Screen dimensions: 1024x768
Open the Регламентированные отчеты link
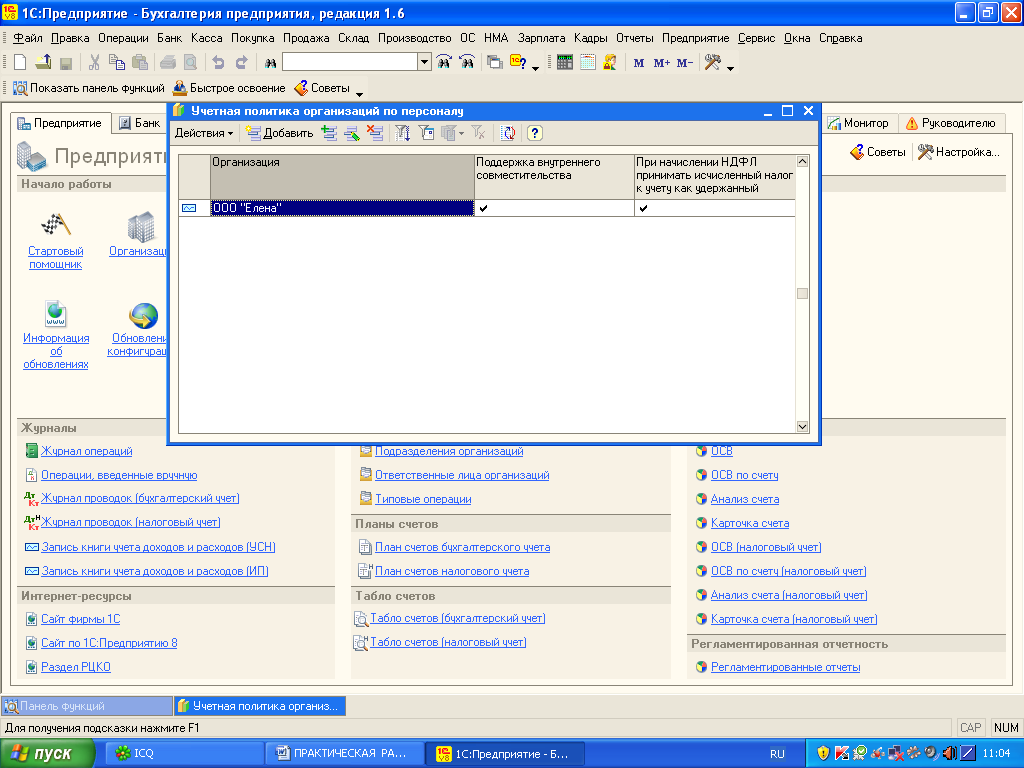click(786, 667)
